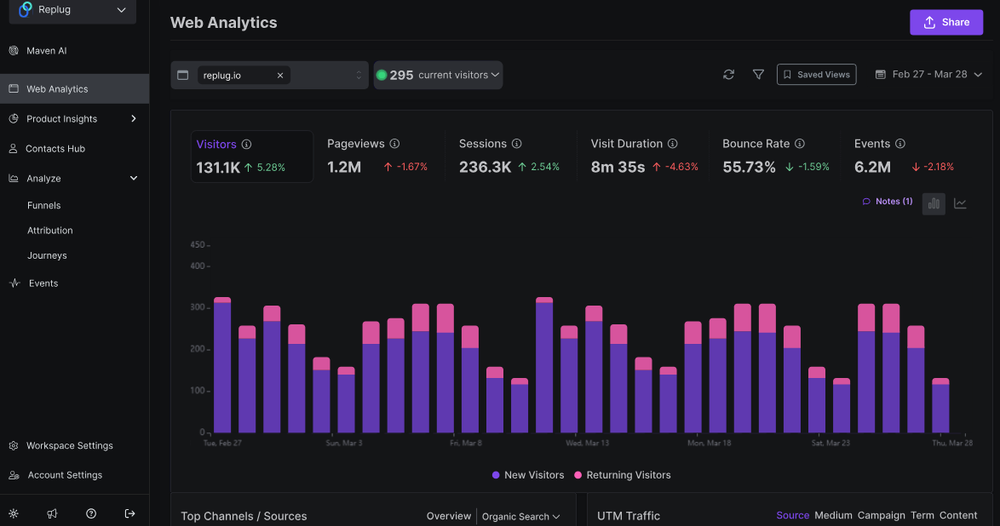Open the Organic Search dropdown
This screenshot has height=526, width=1000.
click(x=521, y=516)
